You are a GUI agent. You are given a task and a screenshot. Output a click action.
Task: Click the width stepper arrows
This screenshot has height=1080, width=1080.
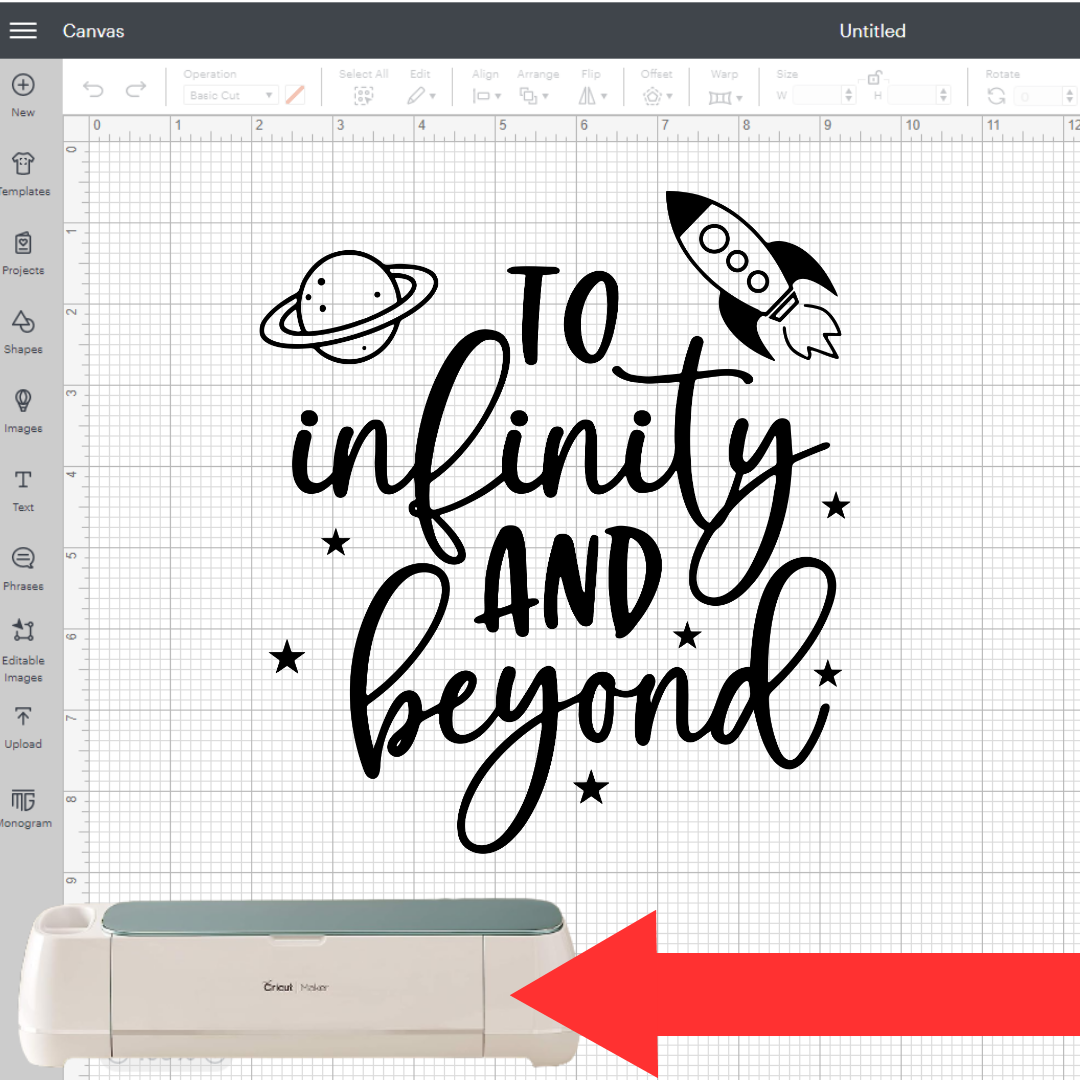[849, 95]
